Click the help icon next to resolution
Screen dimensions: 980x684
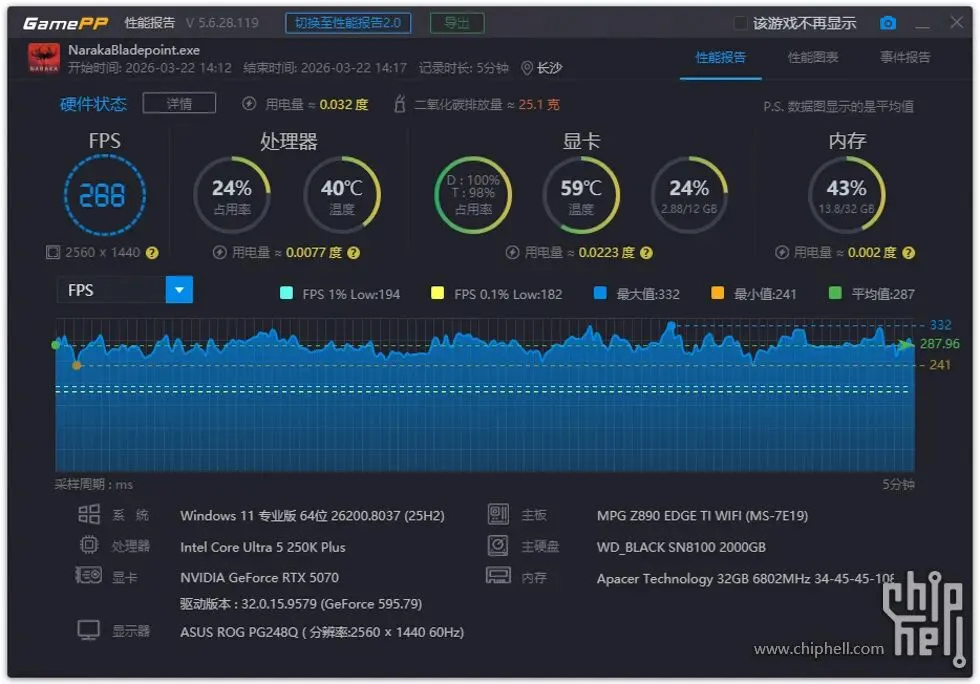click(x=152, y=253)
